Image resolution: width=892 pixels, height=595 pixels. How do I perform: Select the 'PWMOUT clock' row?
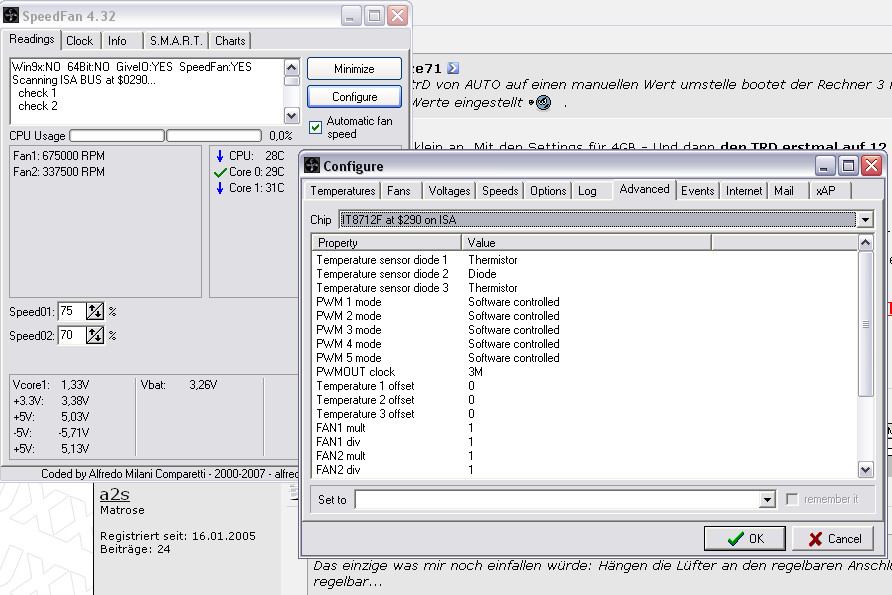[x=585, y=372]
